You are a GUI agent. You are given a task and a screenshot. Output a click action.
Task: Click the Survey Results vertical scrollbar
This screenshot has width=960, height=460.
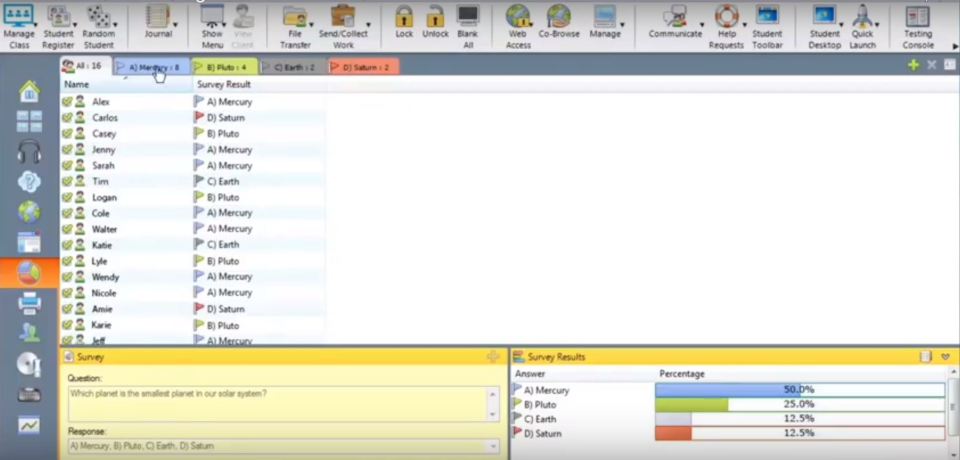point(953,412)
